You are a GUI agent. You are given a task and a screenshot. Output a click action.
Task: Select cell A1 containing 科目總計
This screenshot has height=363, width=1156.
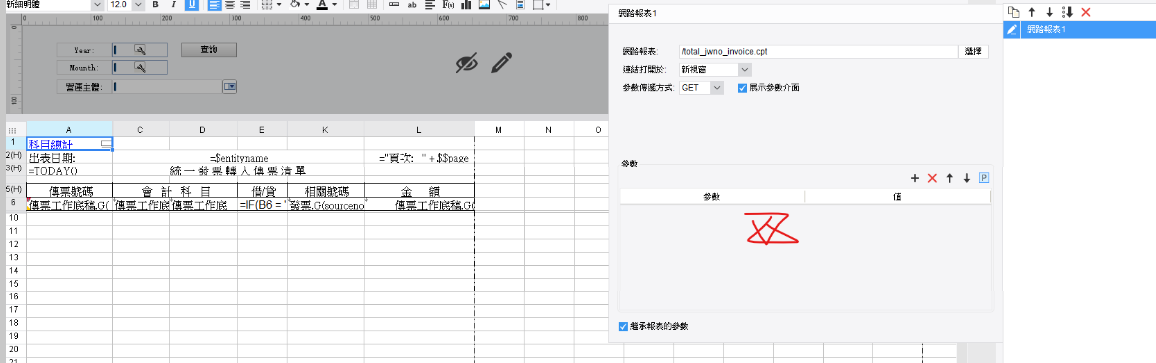pyautogui.click(x=69, y=143)
